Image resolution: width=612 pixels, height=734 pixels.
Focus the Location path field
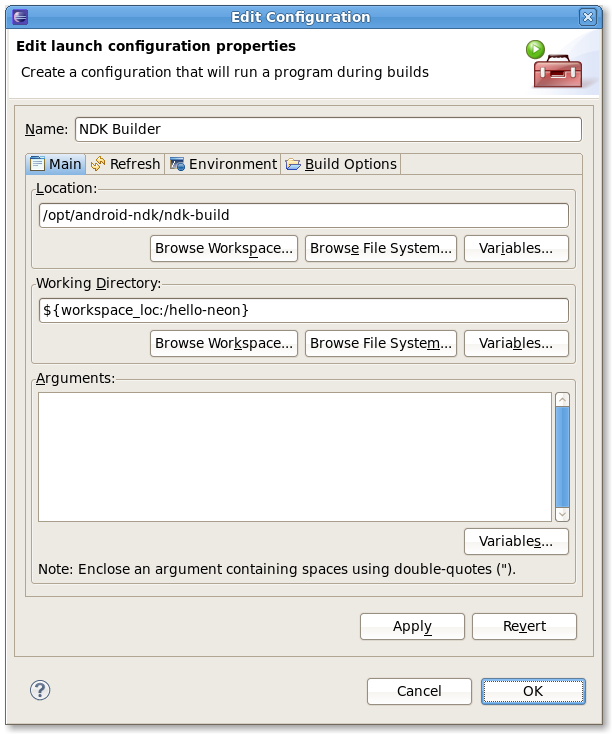point(304,215)
